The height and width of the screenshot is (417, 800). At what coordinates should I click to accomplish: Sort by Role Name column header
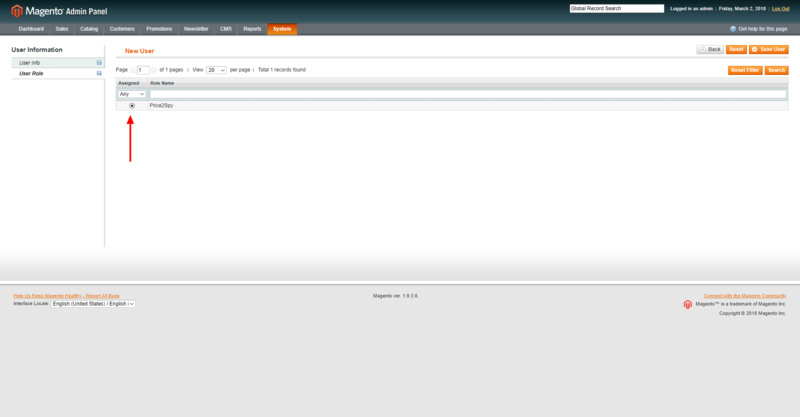[x=162, y=83]
